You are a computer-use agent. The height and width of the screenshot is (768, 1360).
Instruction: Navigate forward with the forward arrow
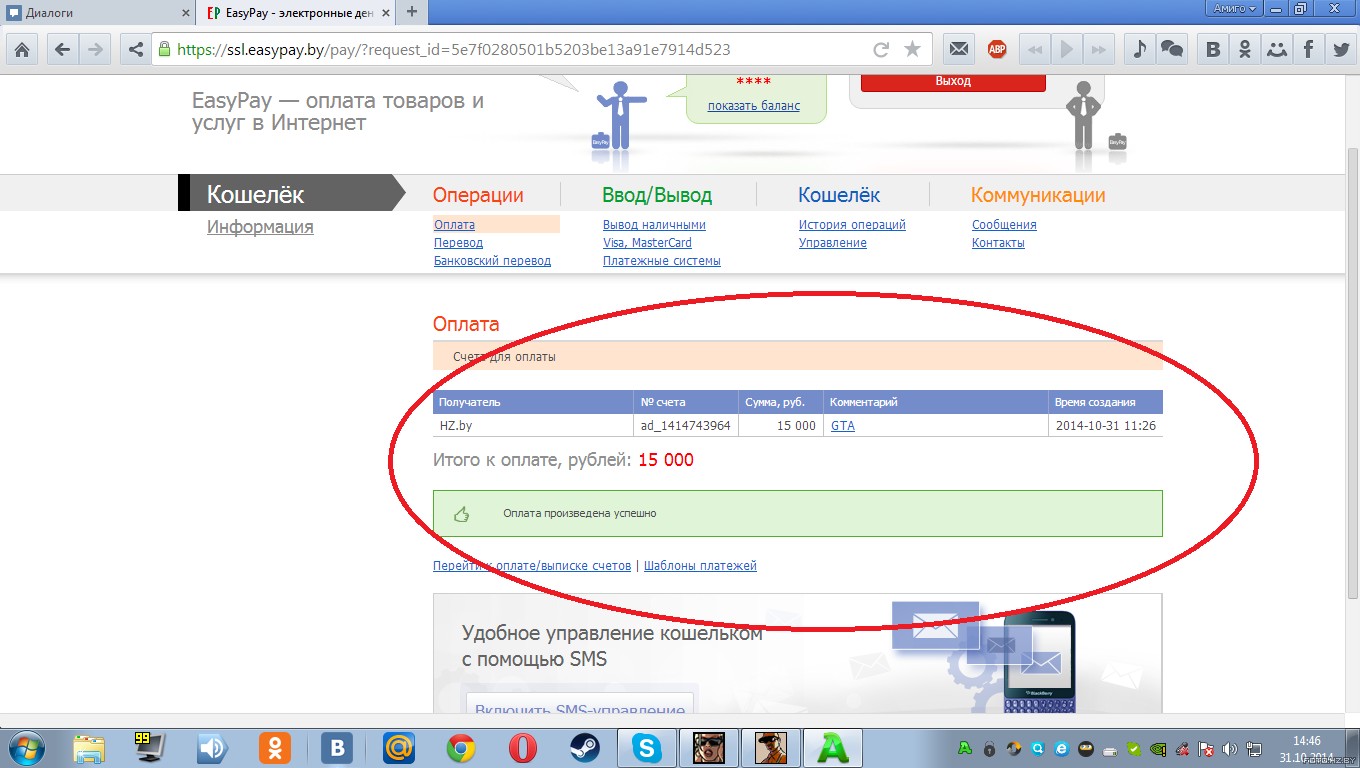(x=94, y=49)
